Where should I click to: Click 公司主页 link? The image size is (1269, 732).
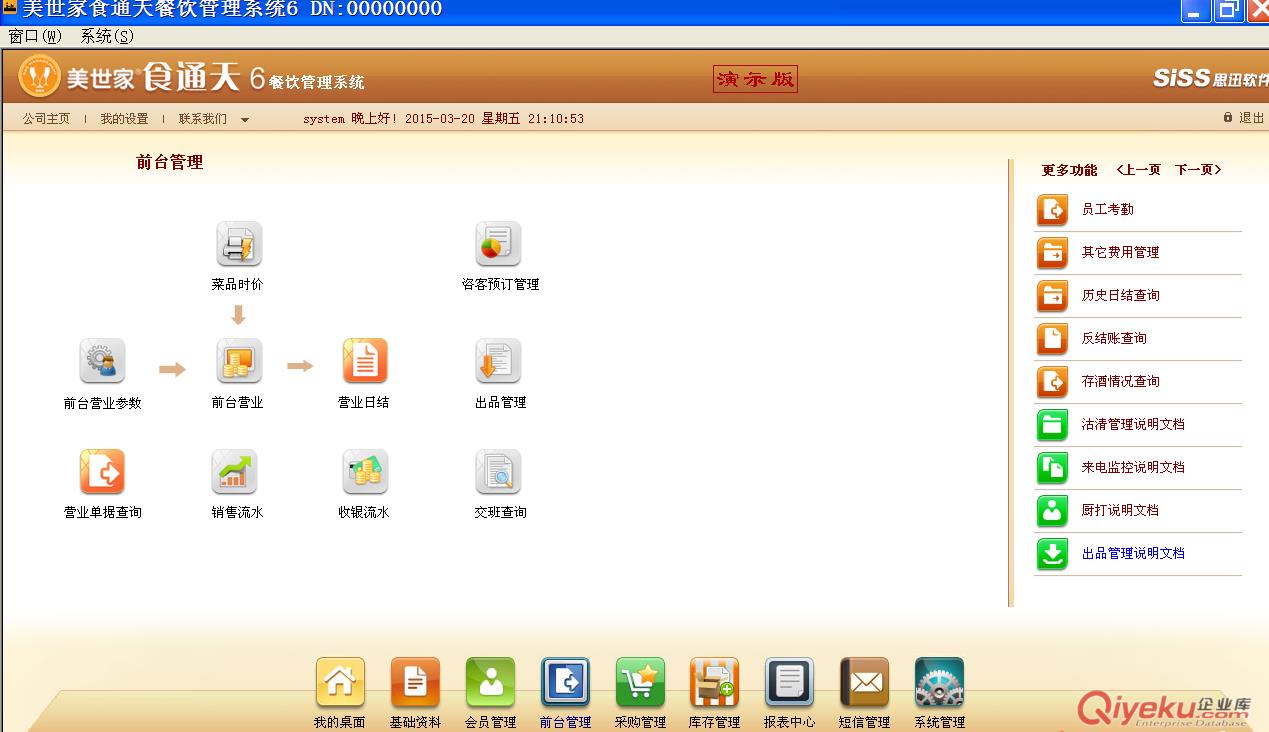[x=47, y=118]
